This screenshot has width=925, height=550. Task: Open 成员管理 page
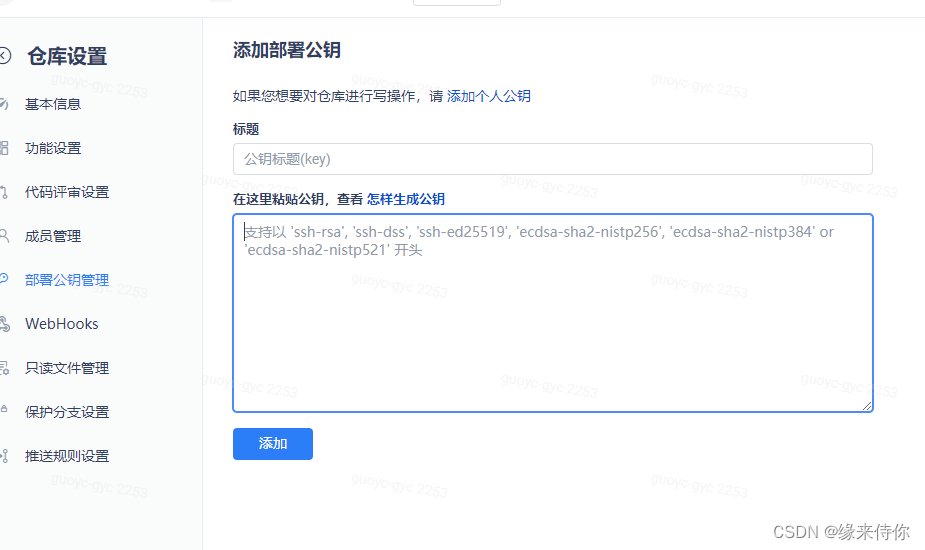click(53, 236)
